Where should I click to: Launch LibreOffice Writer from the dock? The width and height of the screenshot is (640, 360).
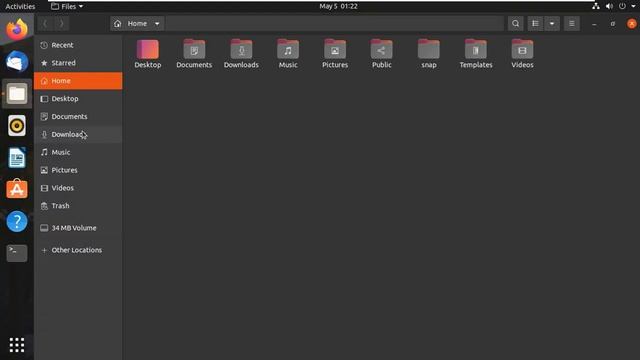click(17, 158)
